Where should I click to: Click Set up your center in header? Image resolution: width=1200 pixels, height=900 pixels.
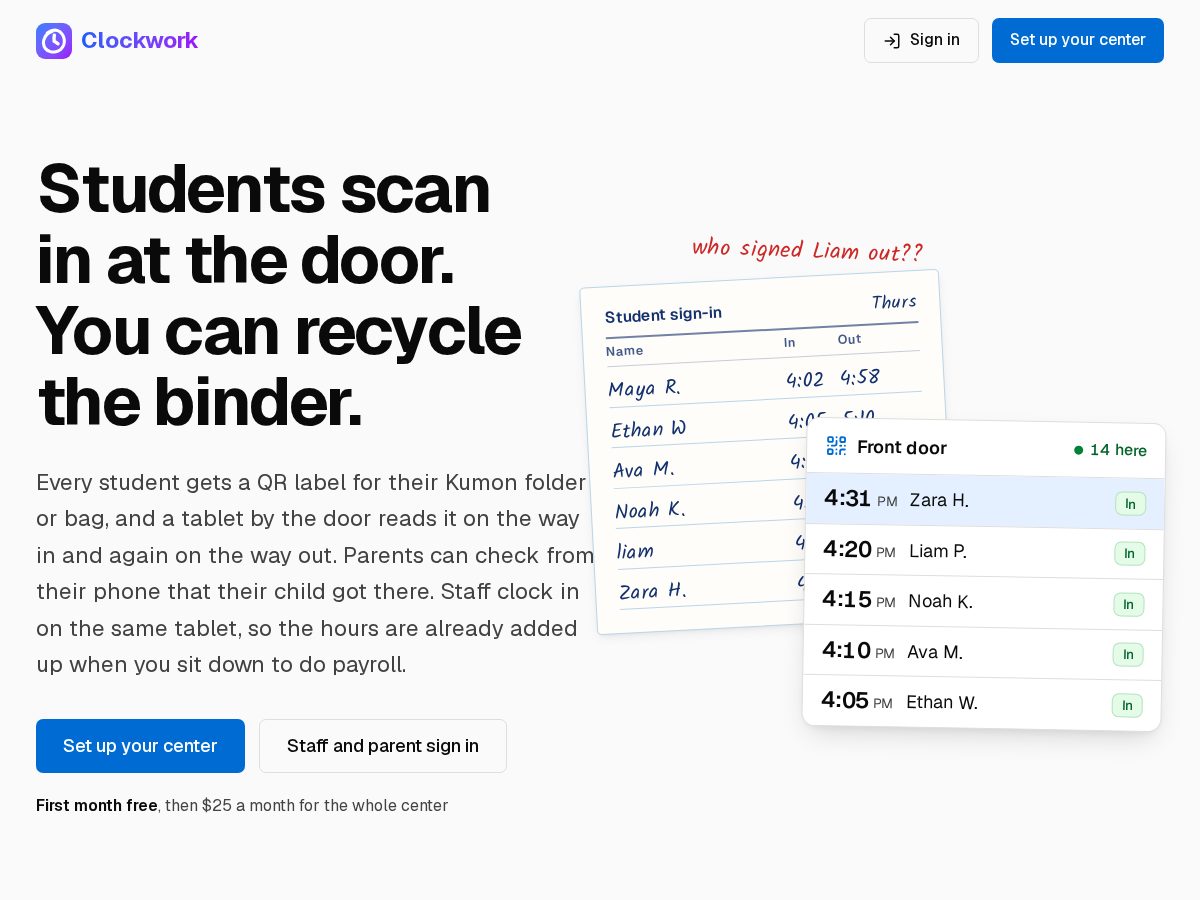(1078, 40)
